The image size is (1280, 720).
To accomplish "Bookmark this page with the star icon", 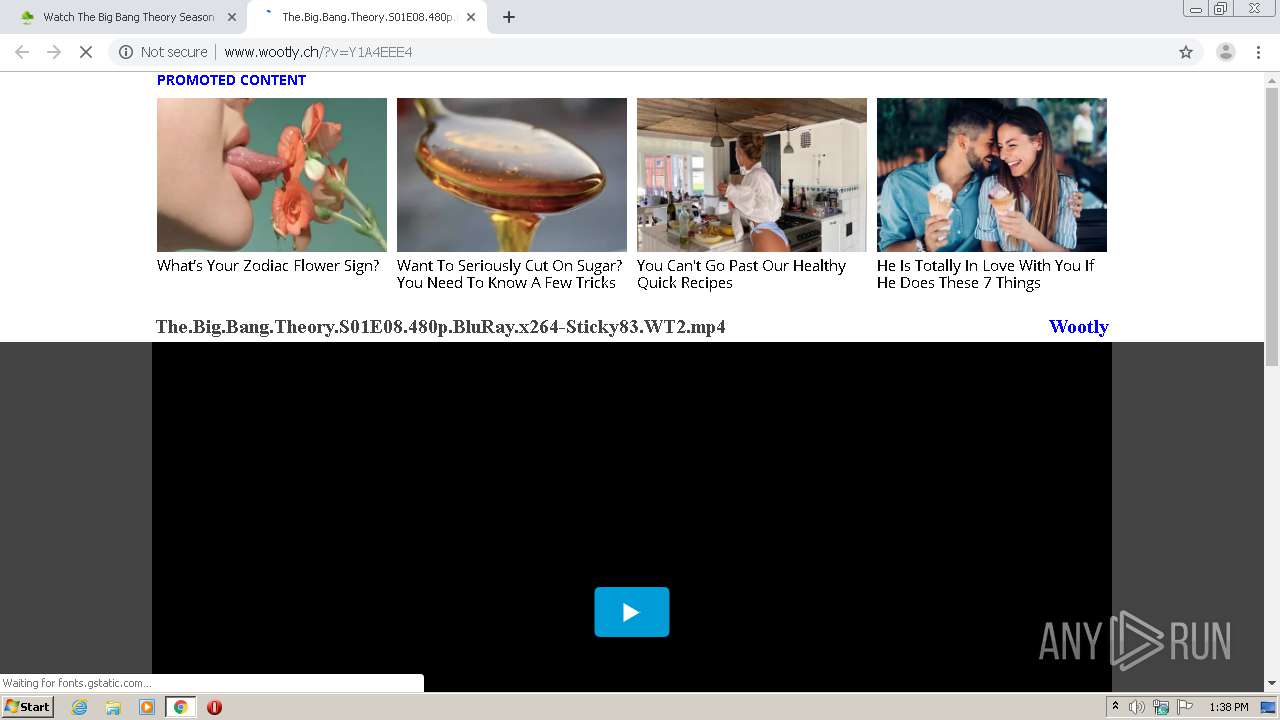I will pos(1186,52).
